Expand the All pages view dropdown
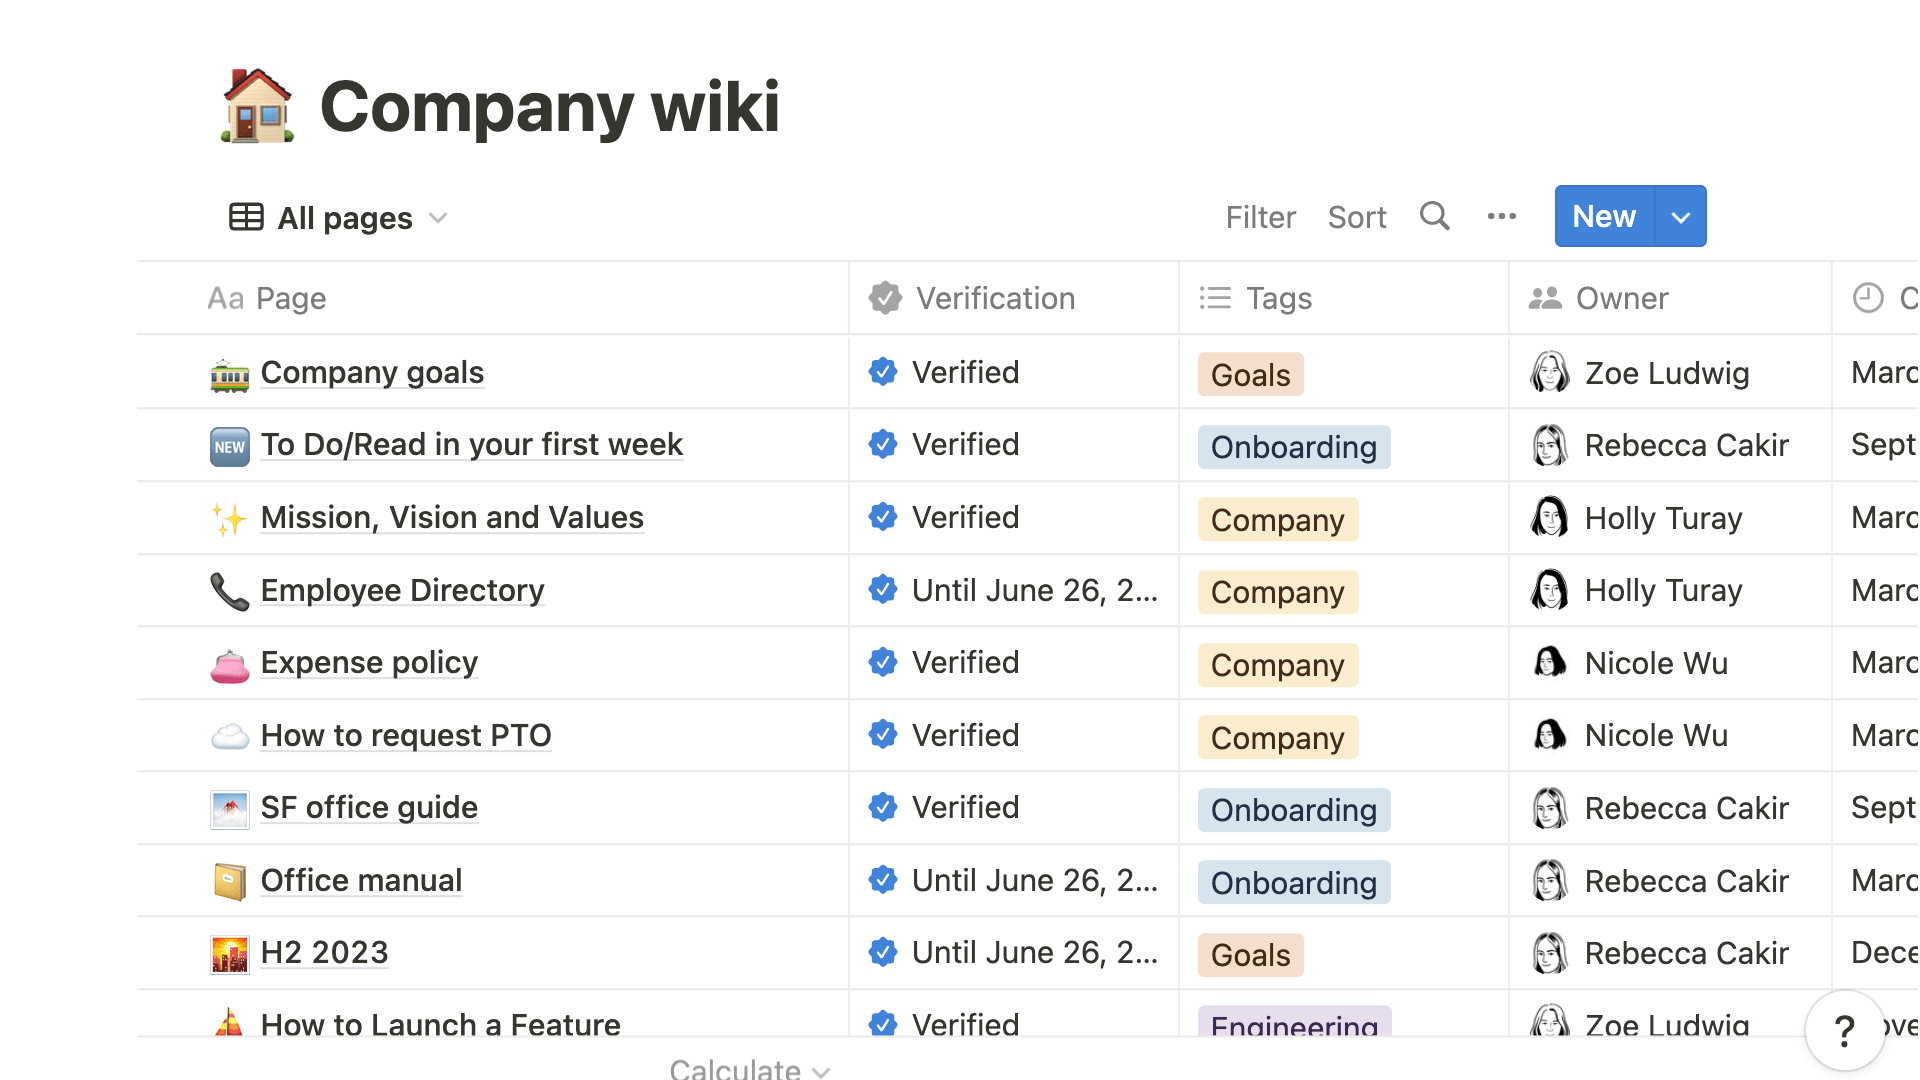Image resolution: width=1920 pixels, height=1080 pixels. point(437,218)
